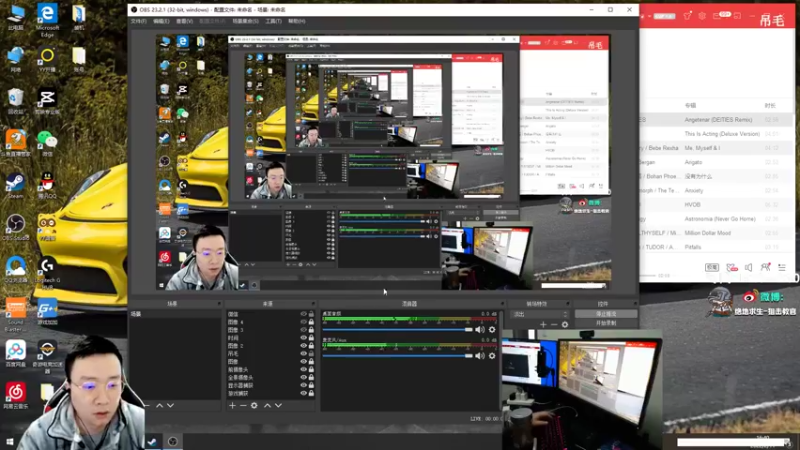This screenshot has width=800, height=450.
Task: Remove the selected source with the minus icon
Action: (243, 406)
